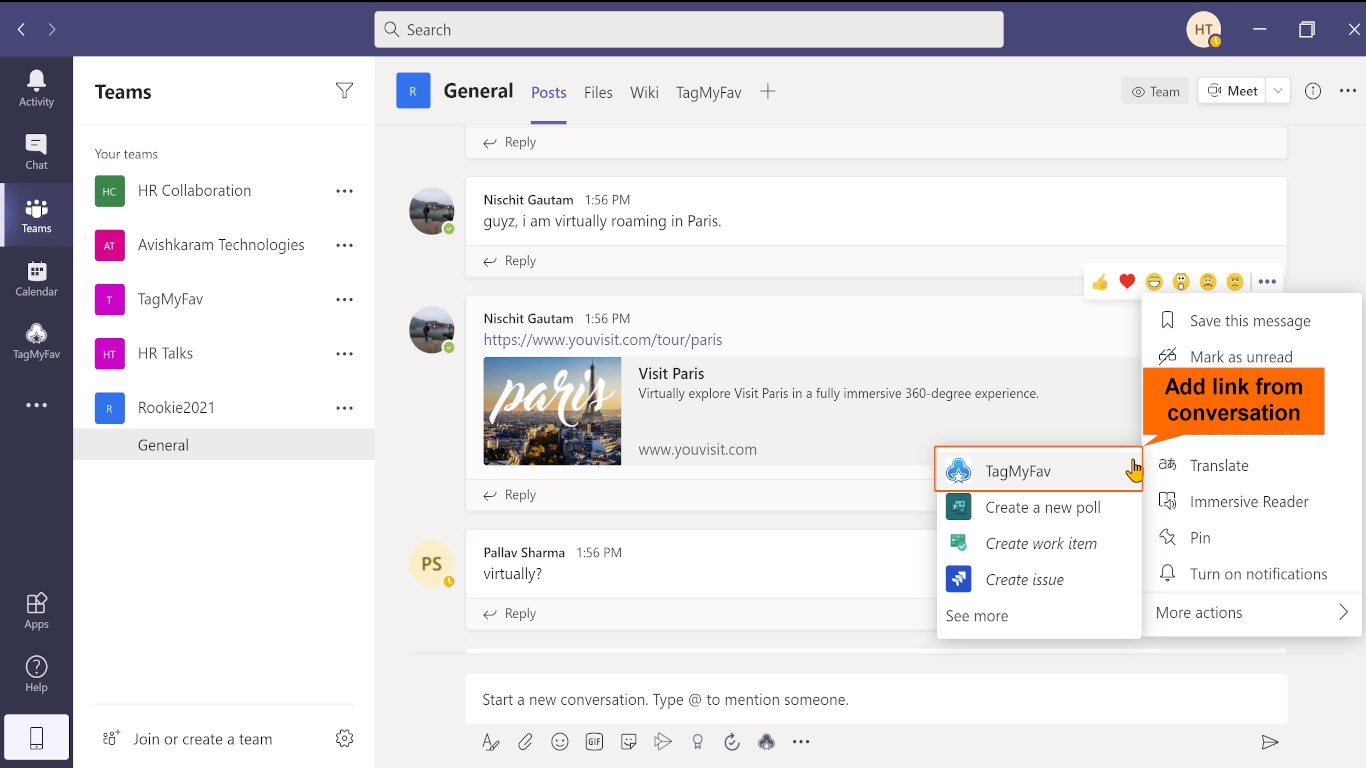
Task: Open manage teams settings gear
Action: (344, 739)
